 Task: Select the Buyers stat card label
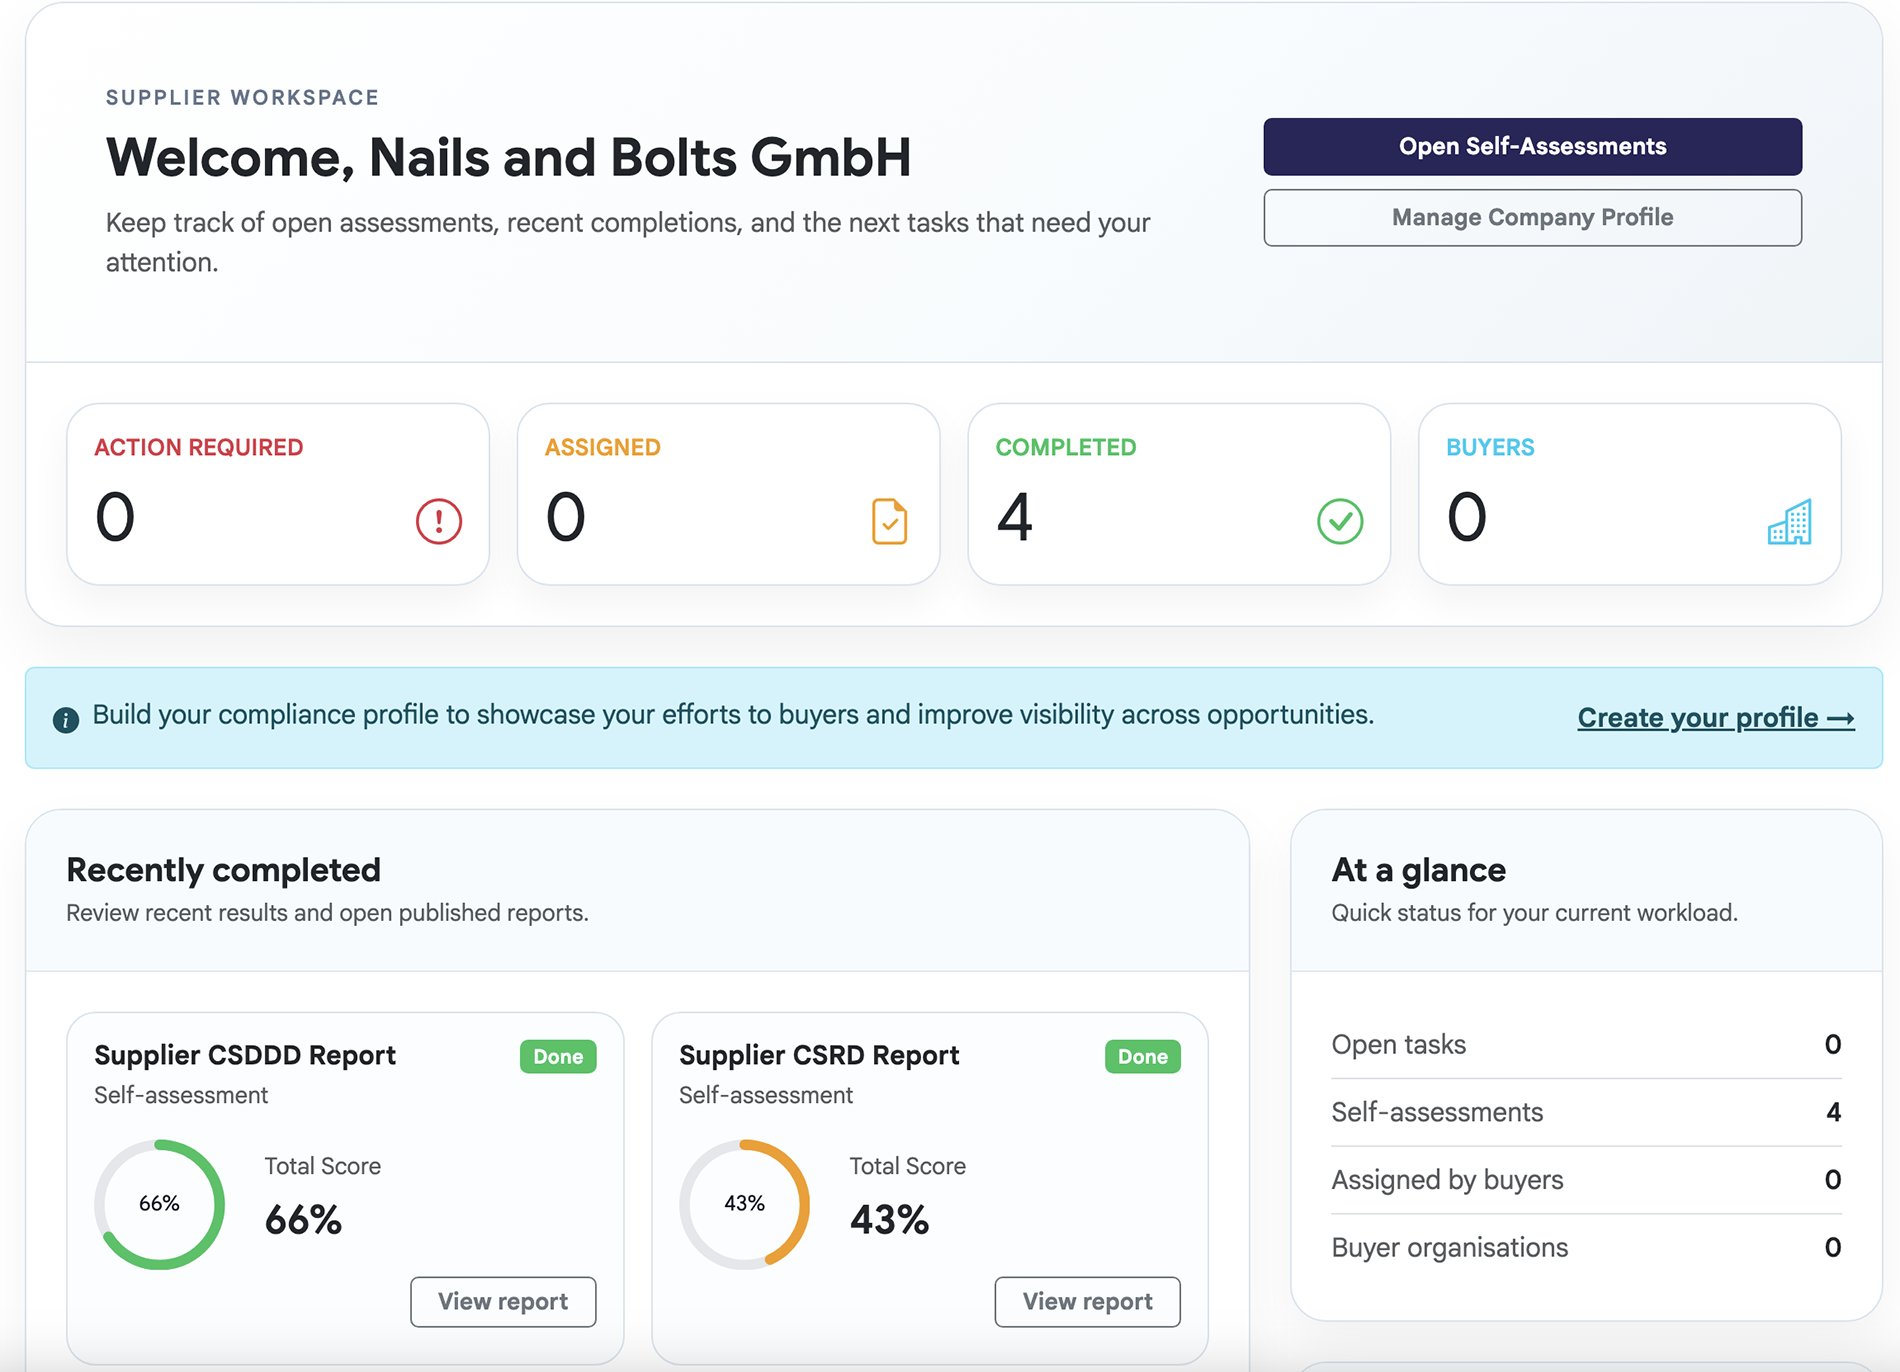[x=1490, y=447]
